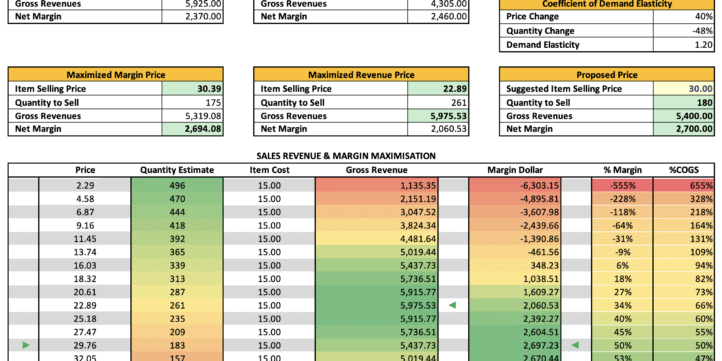
Task: Click the Price column header
Action: pos(85,170)
